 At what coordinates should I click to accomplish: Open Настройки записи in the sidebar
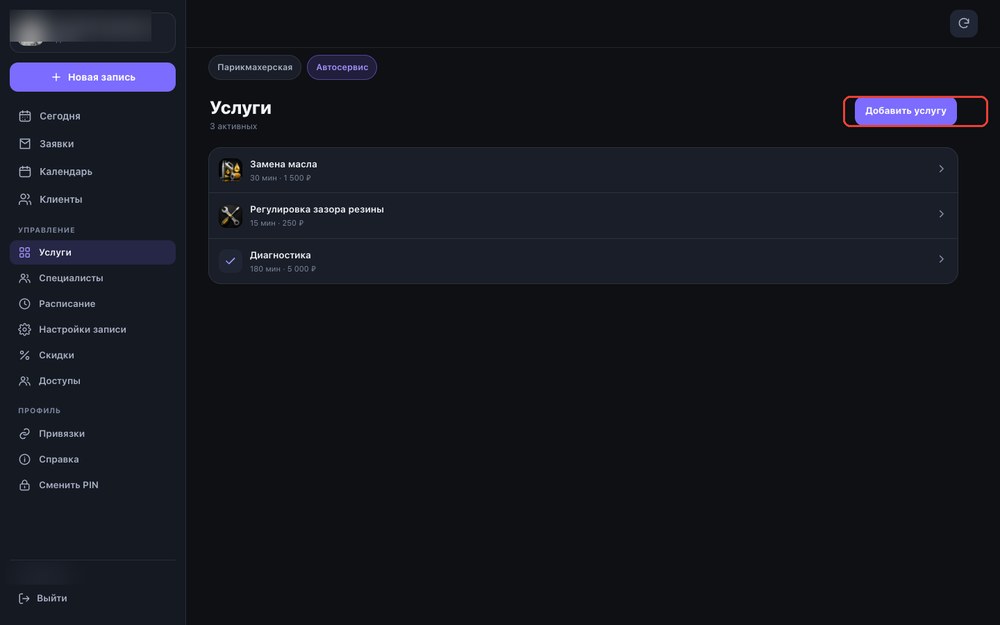click(92, 329)
